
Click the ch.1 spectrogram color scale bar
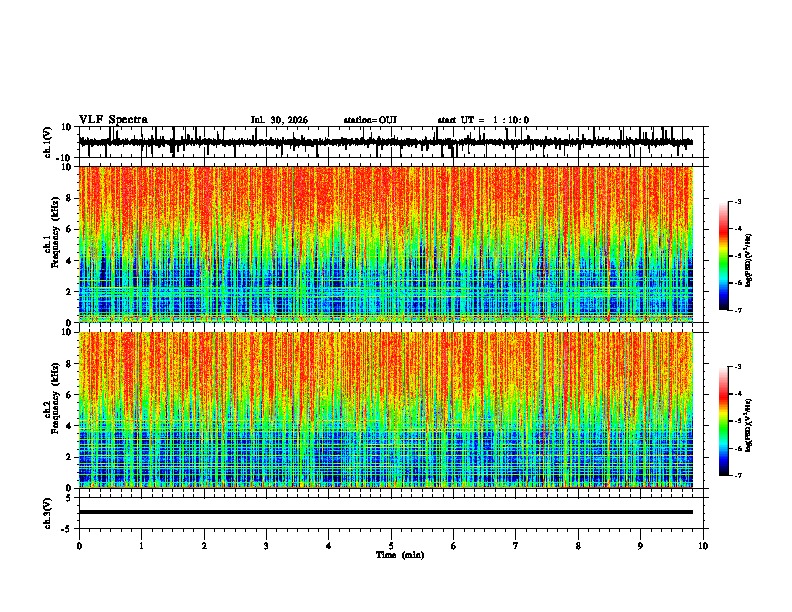click(x=724, y=256)
